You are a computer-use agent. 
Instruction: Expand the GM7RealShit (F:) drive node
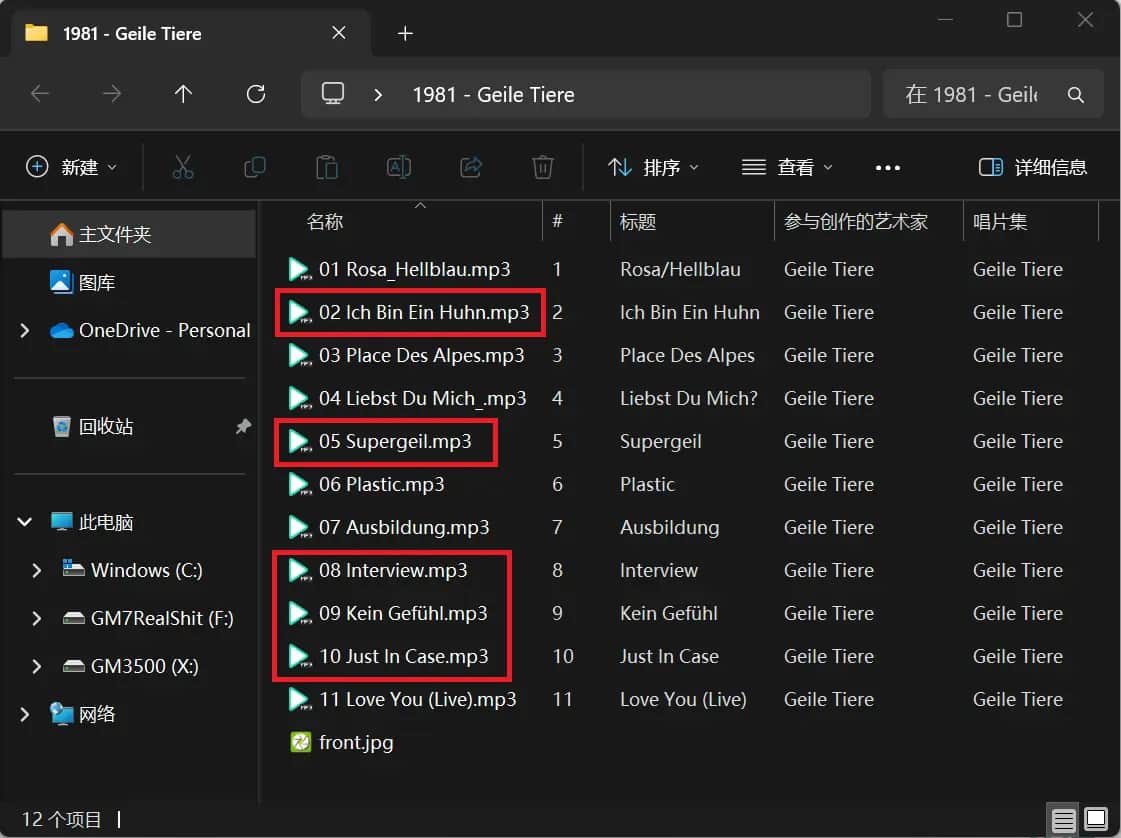37,618
